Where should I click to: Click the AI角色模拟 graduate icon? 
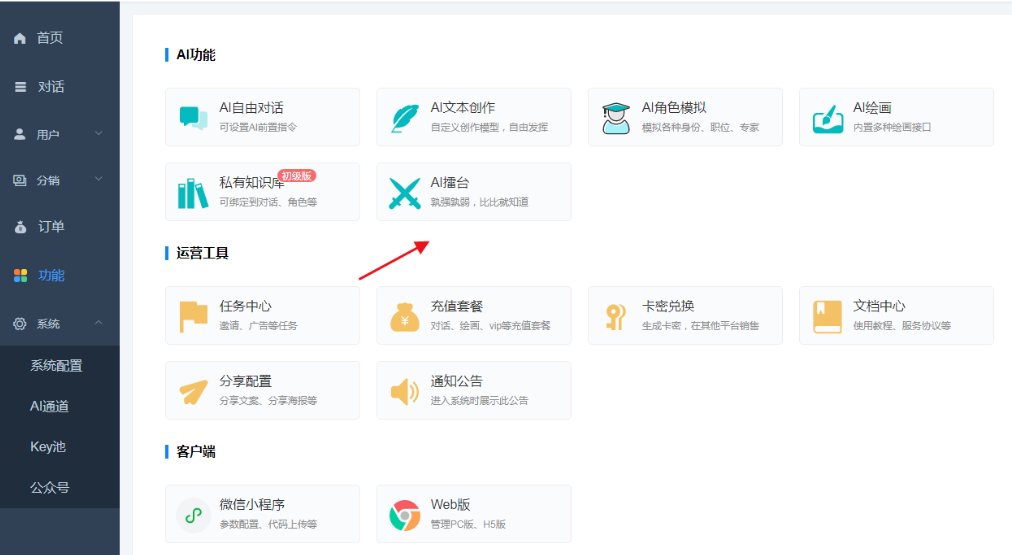[616, 118]
